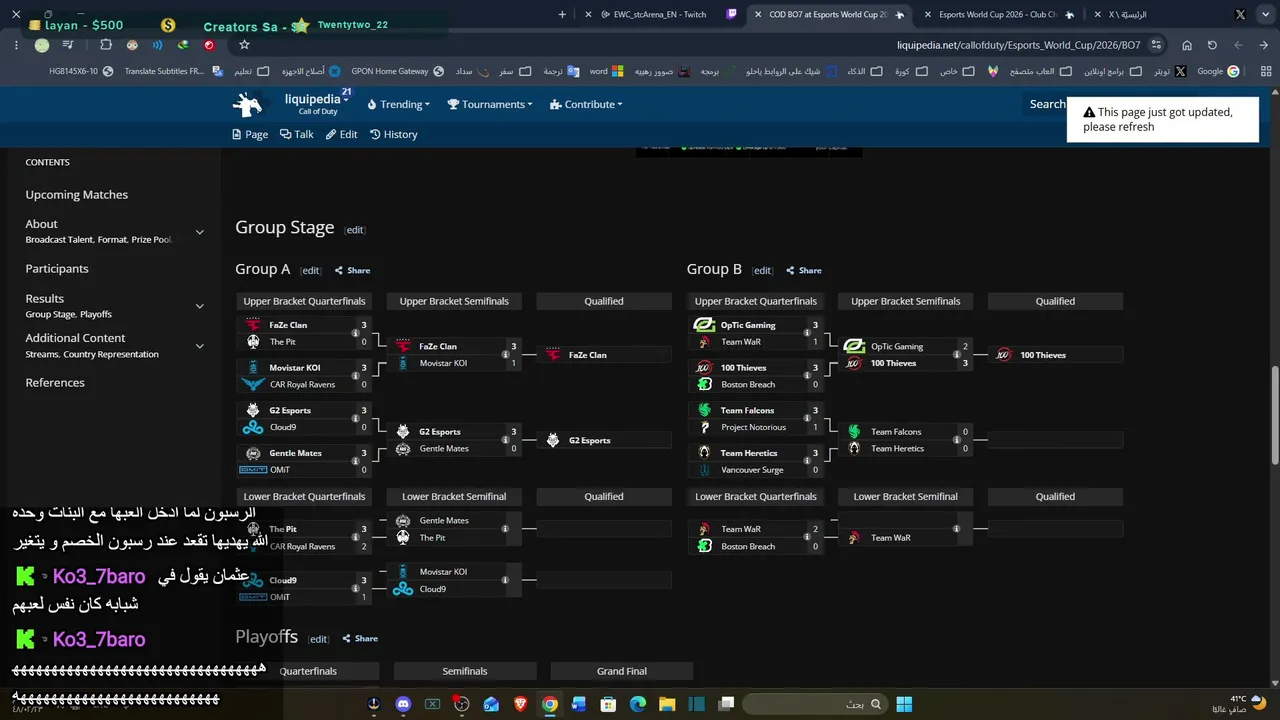Show match info for Gentle Mates vs The Pit lower semifinal
The height and width of the screenshot is (720, 1280).
pyautogui.click(x=505, y=529)
